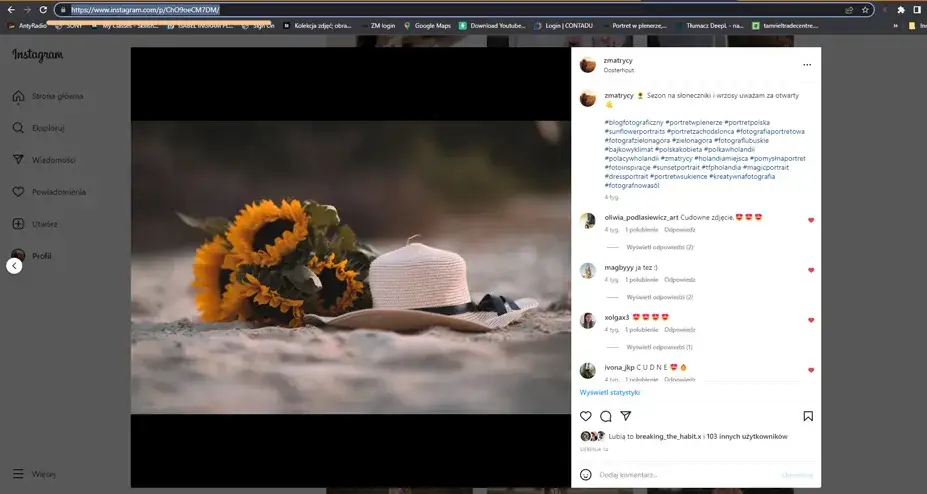The height and width of the screenshot is (494, 927).
Task: Open hashtag #blogfotograficzny
Action: pyautogui.click(x=634, y=122)
